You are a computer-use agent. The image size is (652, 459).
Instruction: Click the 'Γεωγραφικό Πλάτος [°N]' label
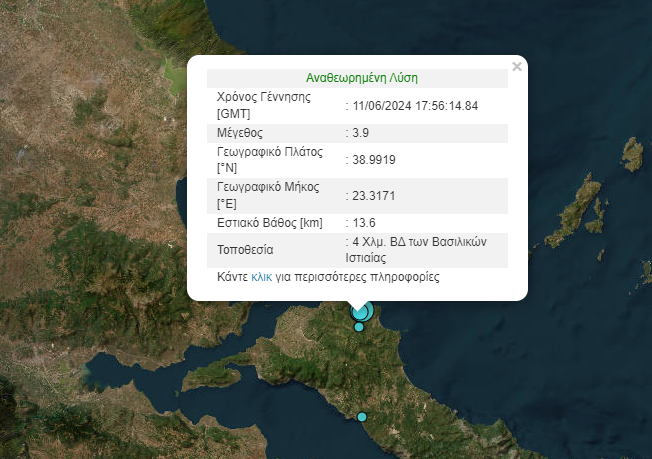[270, 160]
